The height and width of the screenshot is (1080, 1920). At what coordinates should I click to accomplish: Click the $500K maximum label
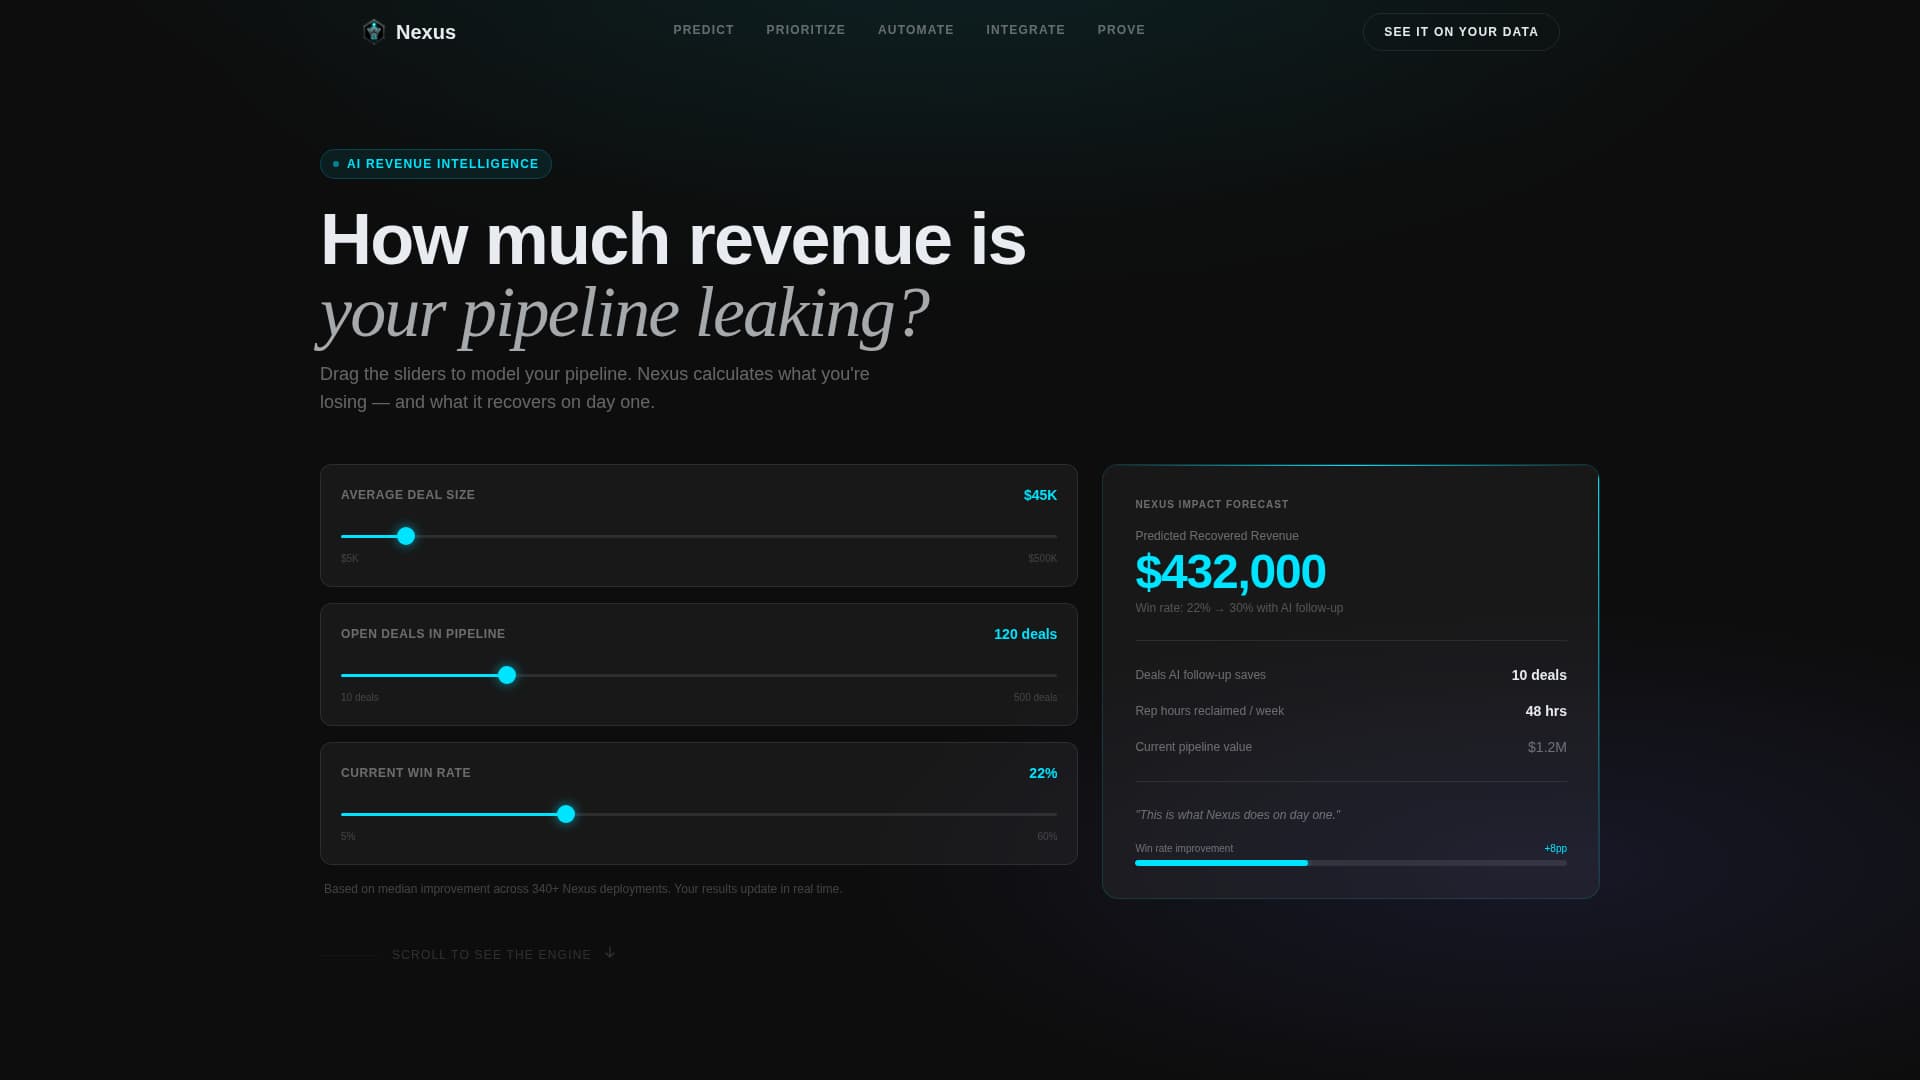click(1042, 559)
